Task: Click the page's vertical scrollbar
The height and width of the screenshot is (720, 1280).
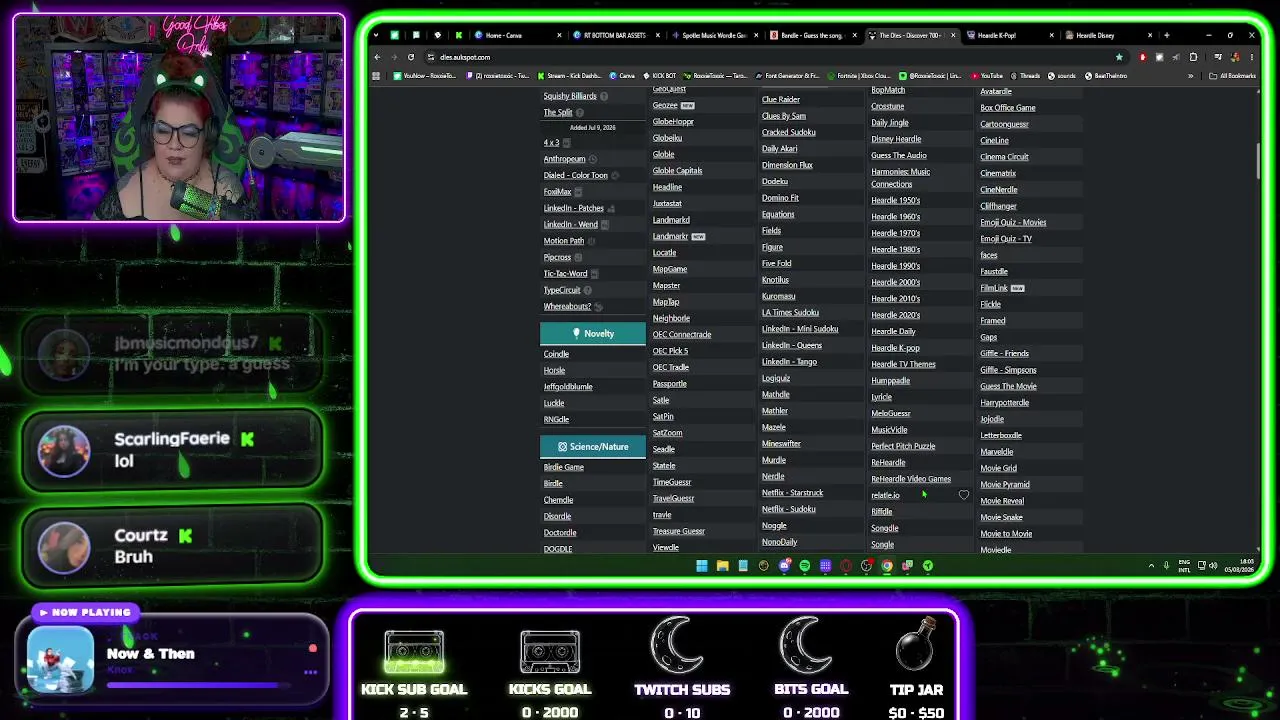Action: pos(1257,160)
